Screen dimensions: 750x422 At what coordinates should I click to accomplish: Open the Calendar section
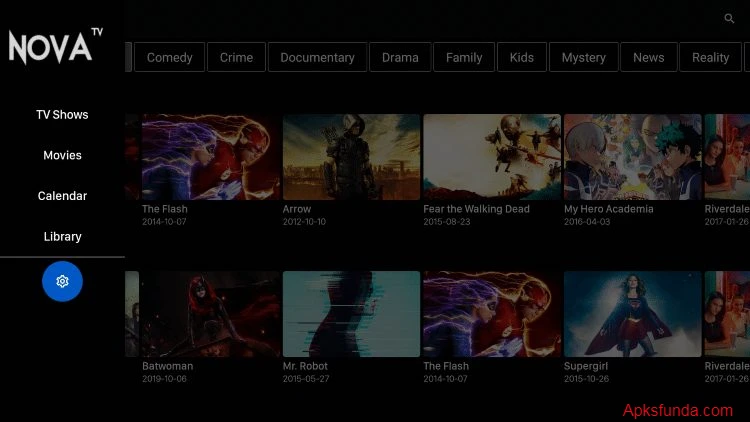pyautogui.click(x=62, y=196)
